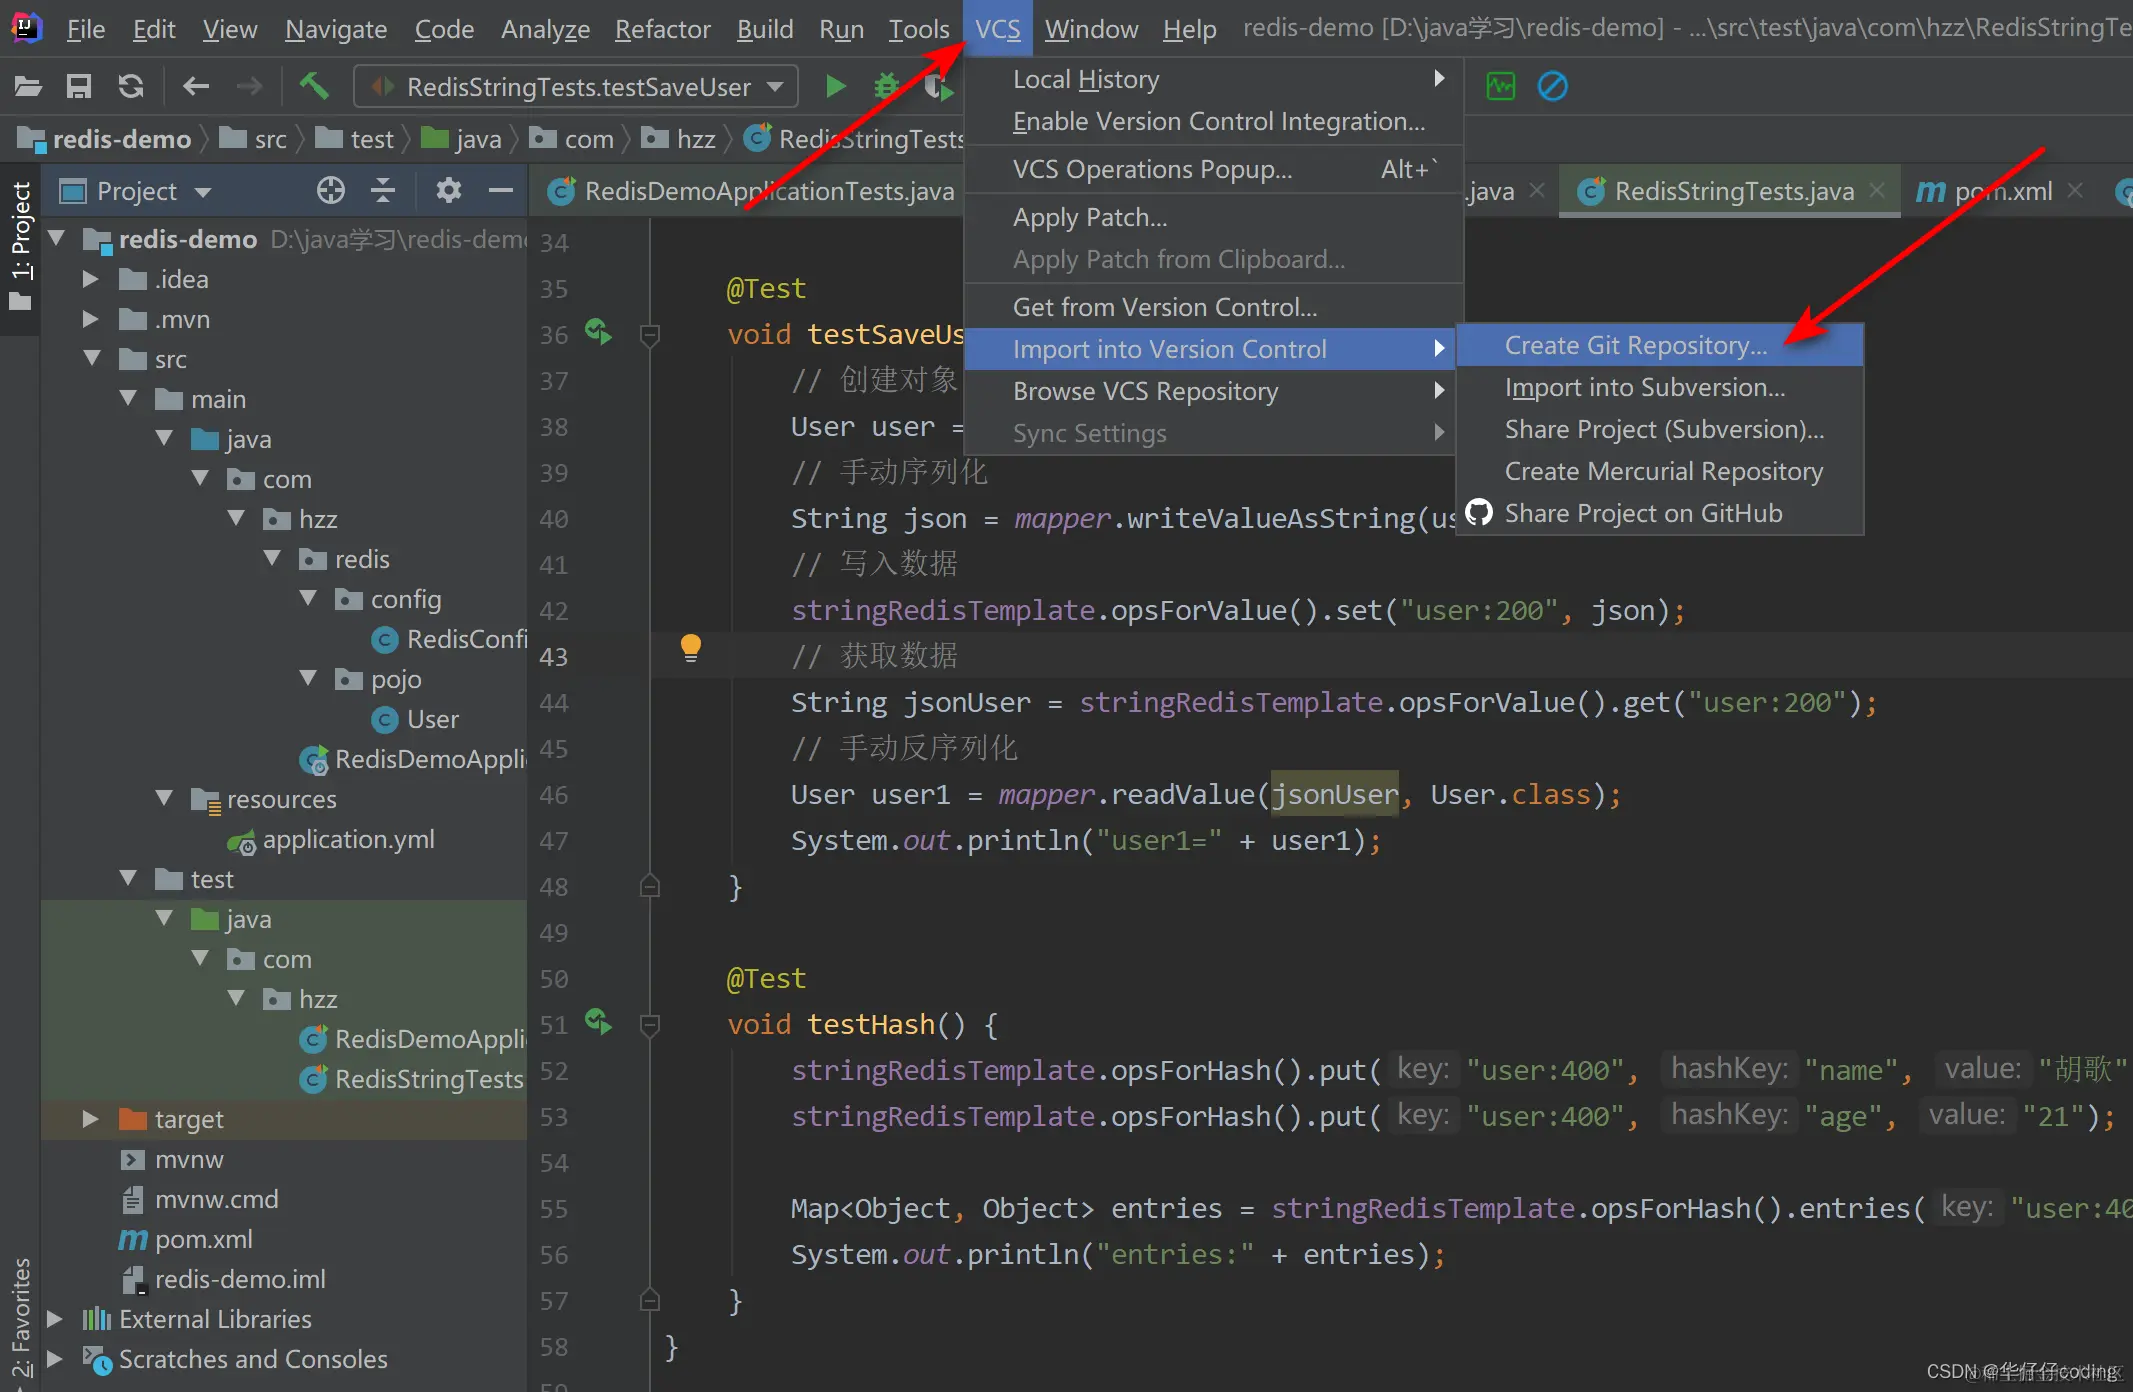Click the Save All toolbar icon
The image size is (2133, 1392).
coord(79,87)
